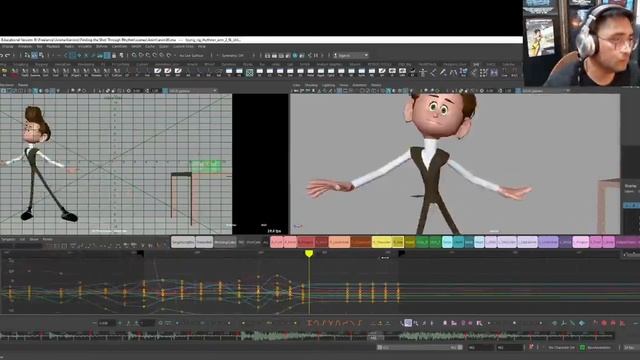Screen dimensions: 640x360
Task: Open the Windows menu
Action: tap(25, 47)
